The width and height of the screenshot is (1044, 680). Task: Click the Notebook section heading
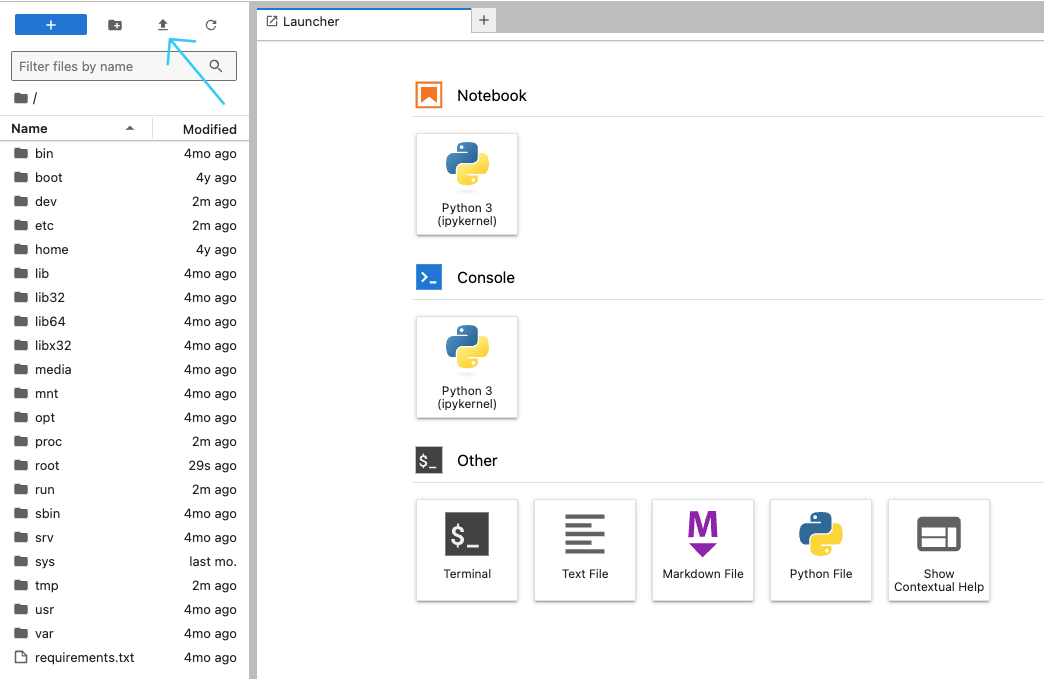[491, 95]
